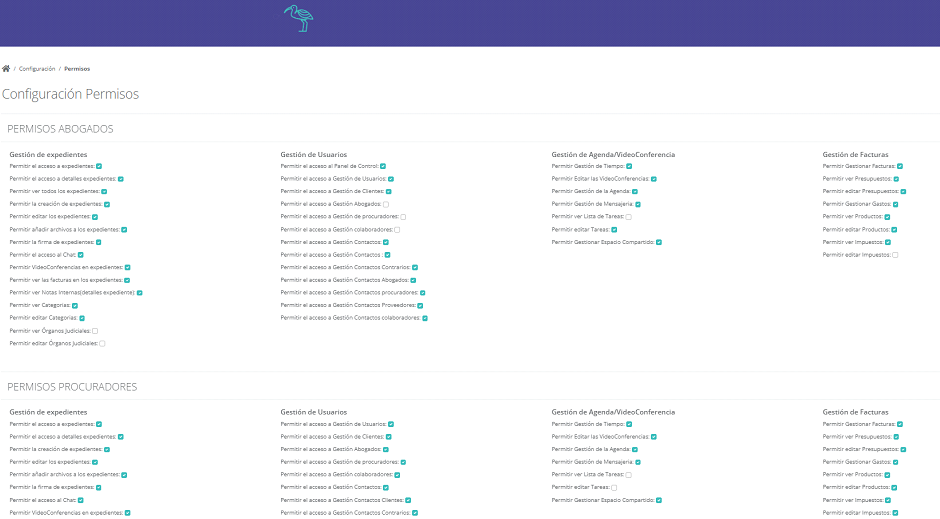This screenshot has width=940, height=519.
Task: Enable Procuradores 'Permitir editar Tareas' checkbox
Action: point(614,488)
